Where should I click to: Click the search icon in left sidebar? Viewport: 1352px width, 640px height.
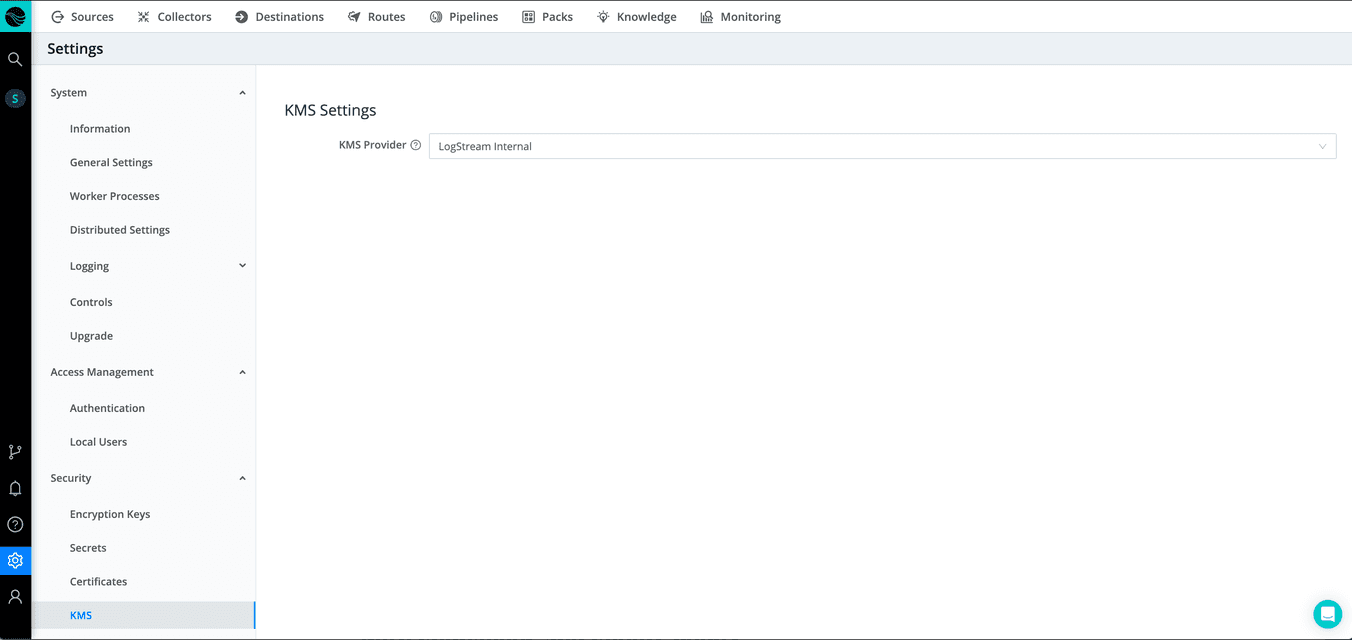15,59
